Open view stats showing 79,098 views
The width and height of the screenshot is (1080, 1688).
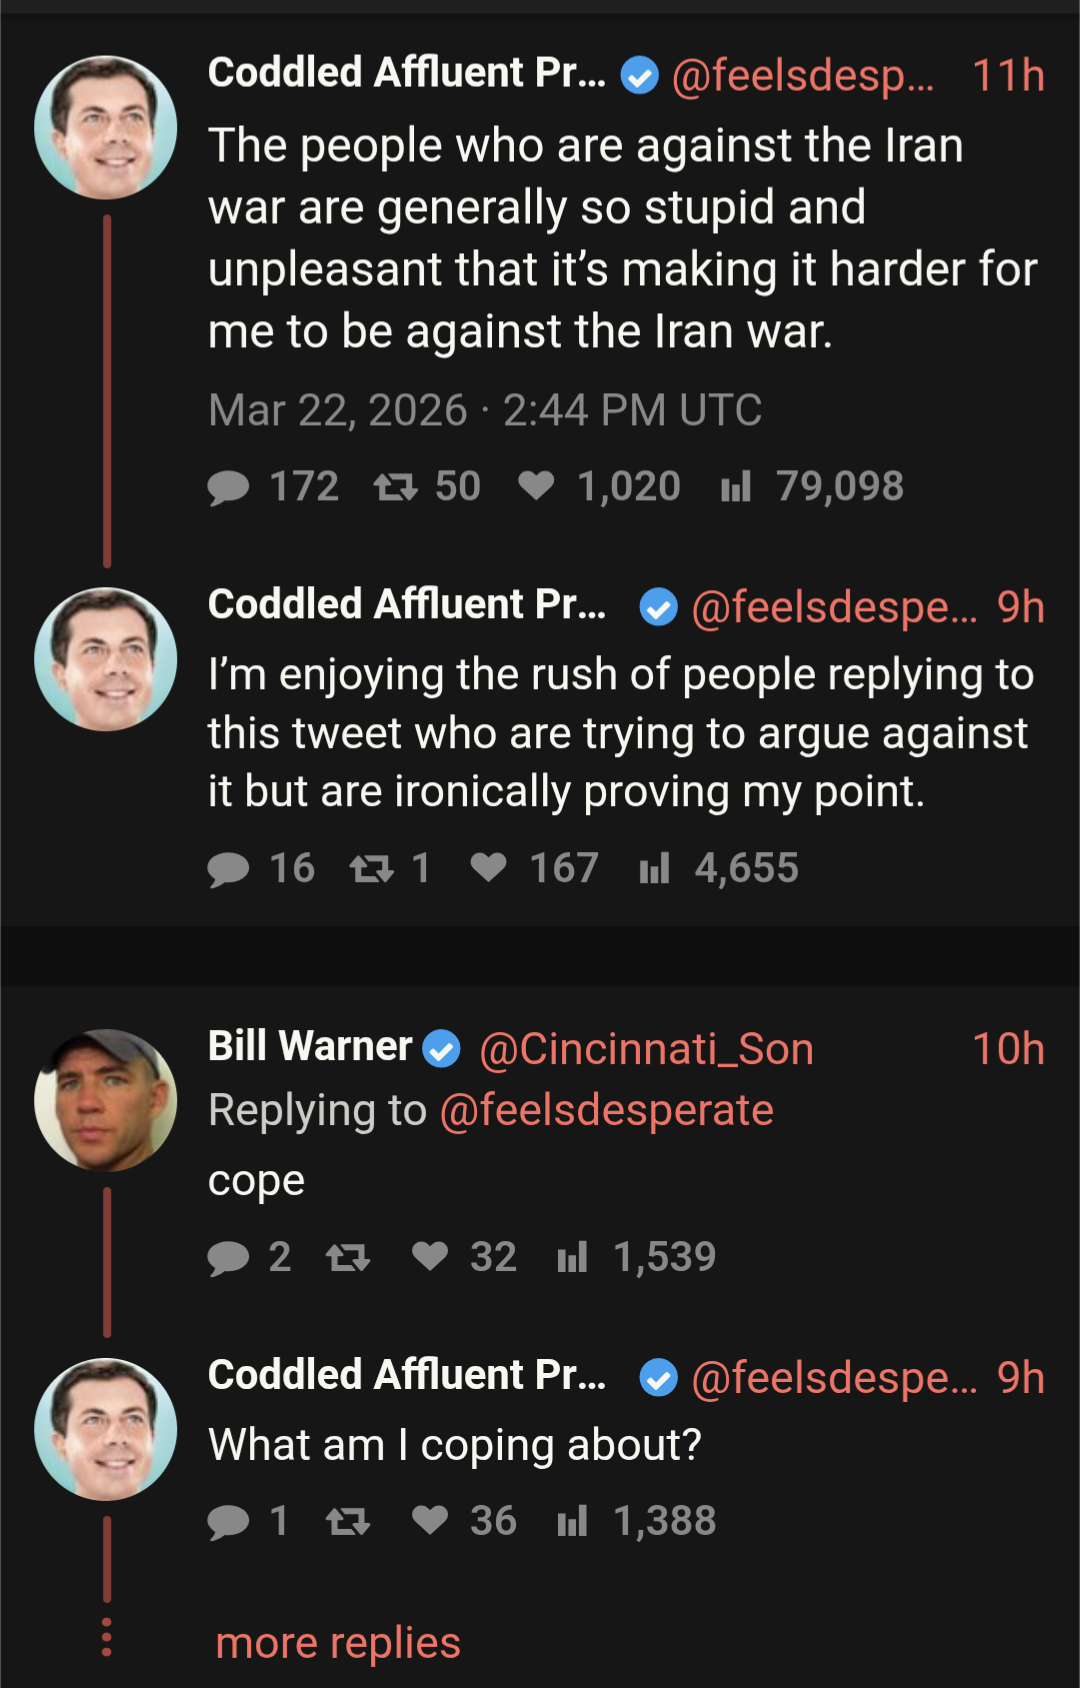tap(736, 487)
